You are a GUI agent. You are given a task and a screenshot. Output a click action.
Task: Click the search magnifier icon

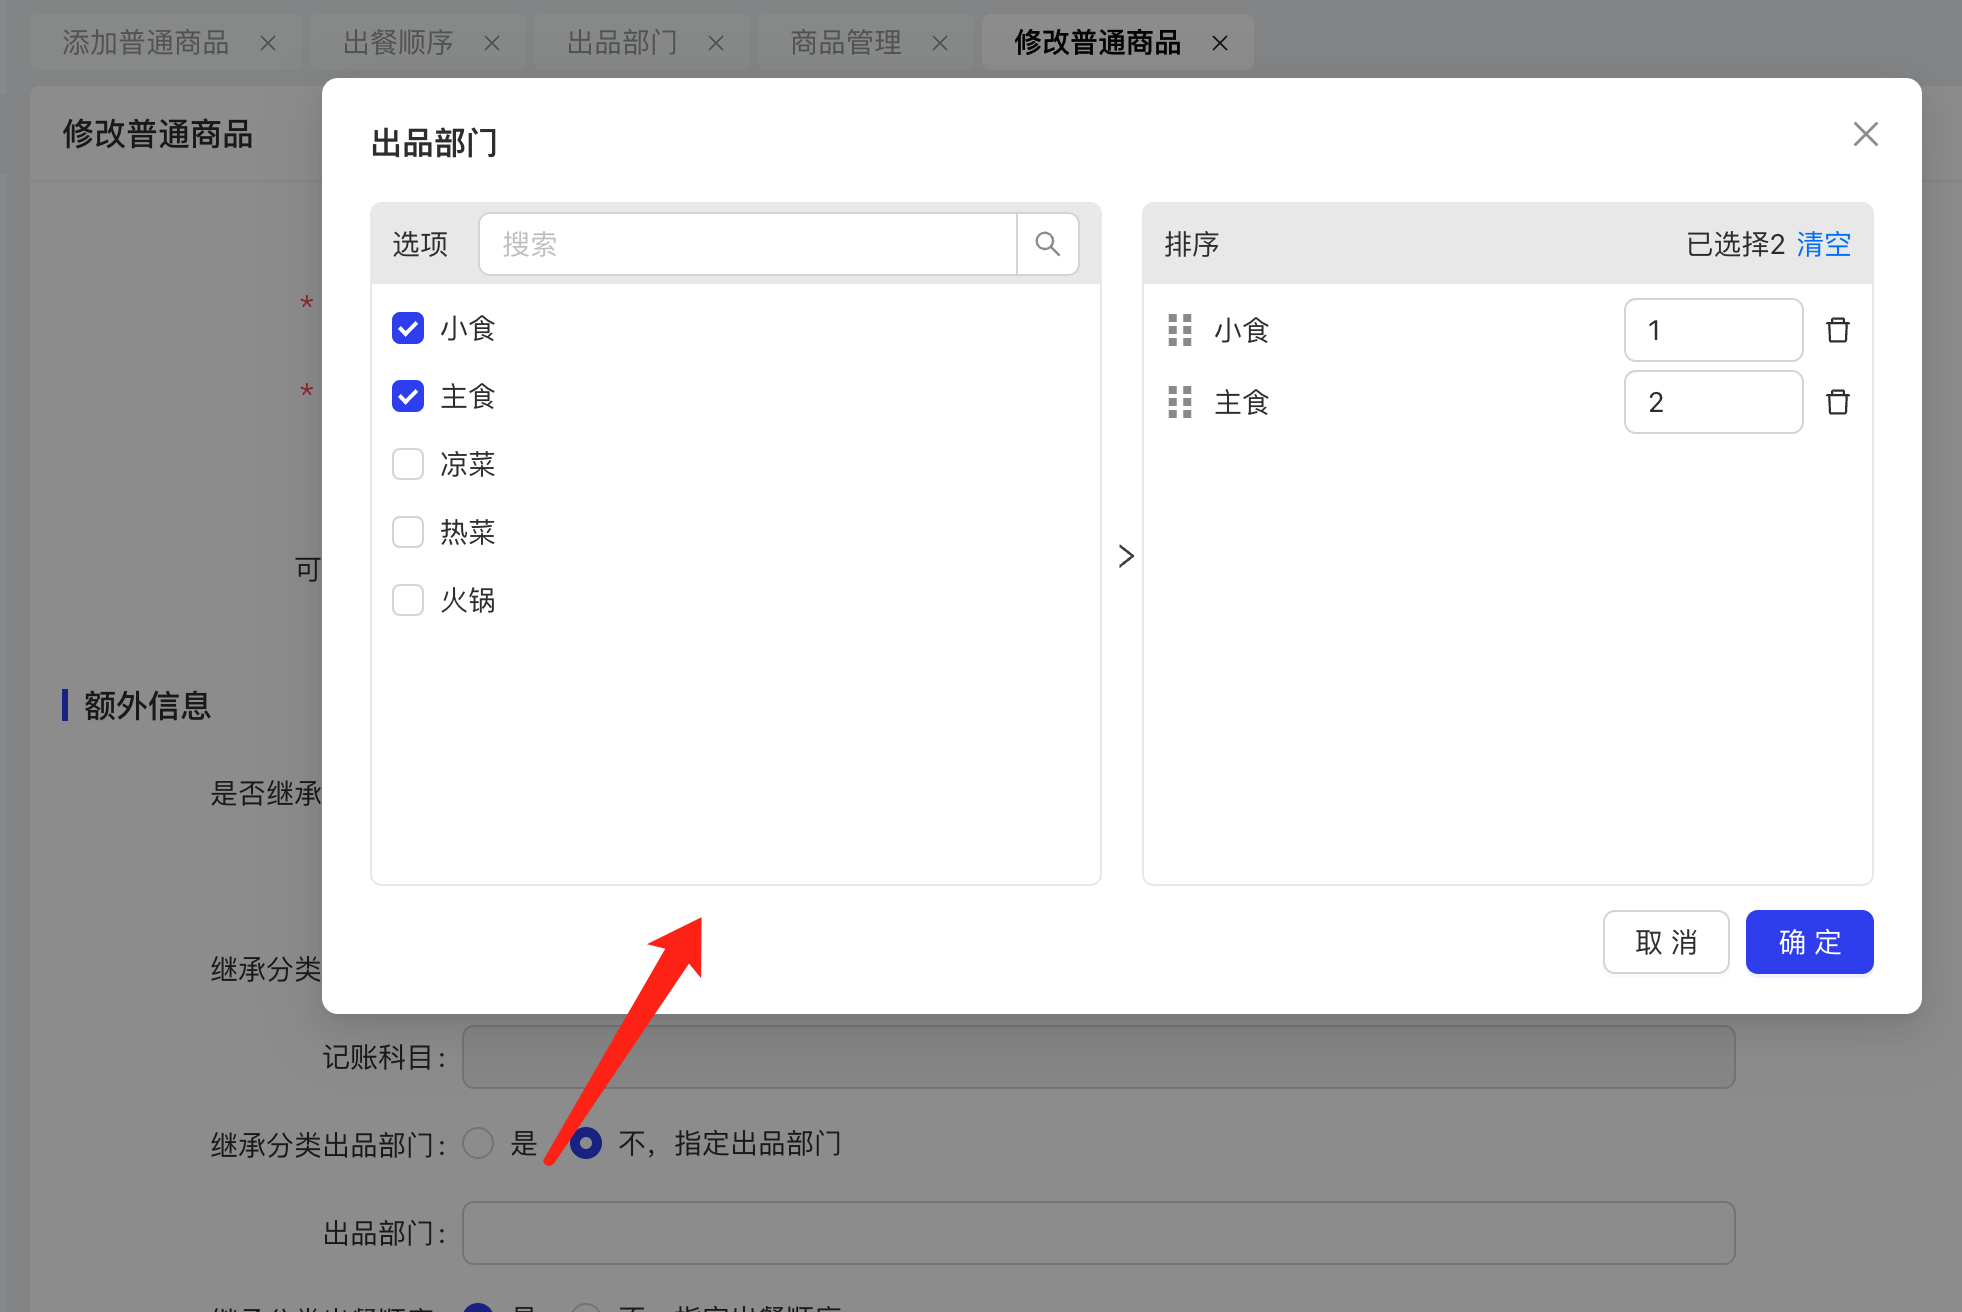1047,244
